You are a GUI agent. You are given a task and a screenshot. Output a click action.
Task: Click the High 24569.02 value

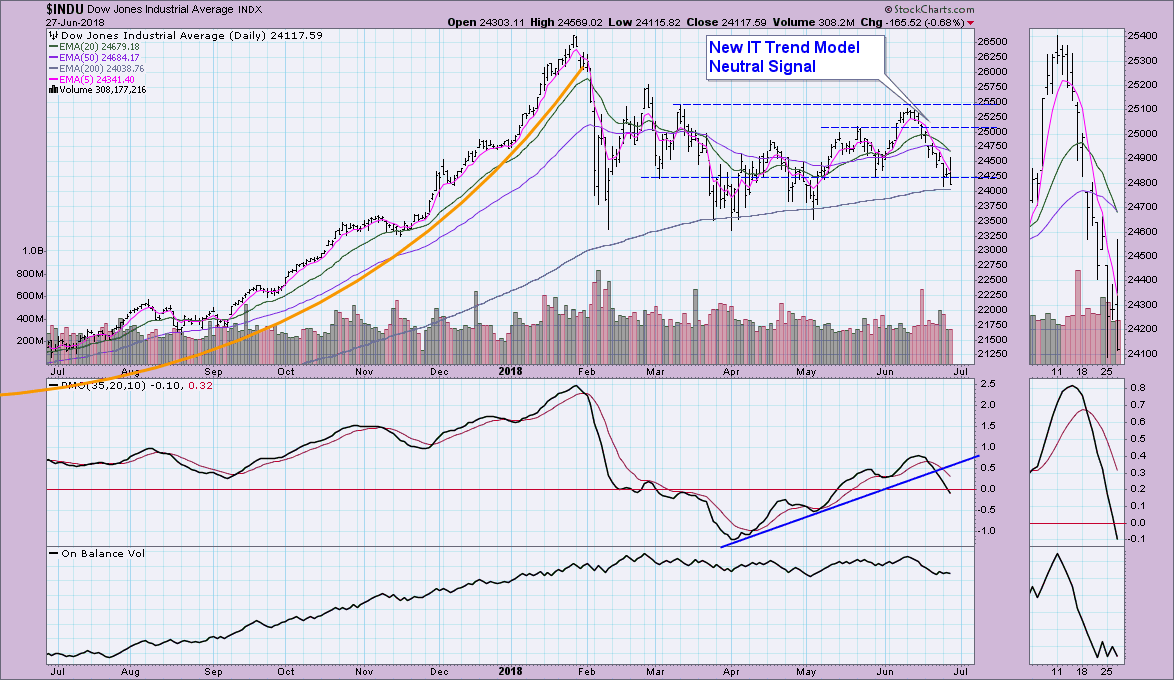coord(566,22)
